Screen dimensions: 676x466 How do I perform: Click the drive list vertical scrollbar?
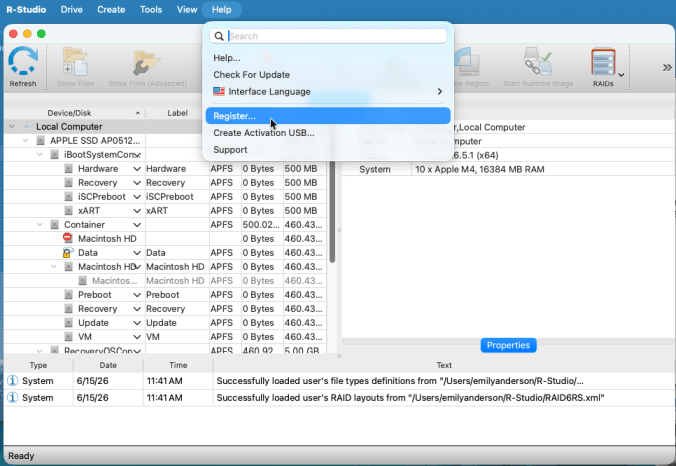tap(332, 211)
